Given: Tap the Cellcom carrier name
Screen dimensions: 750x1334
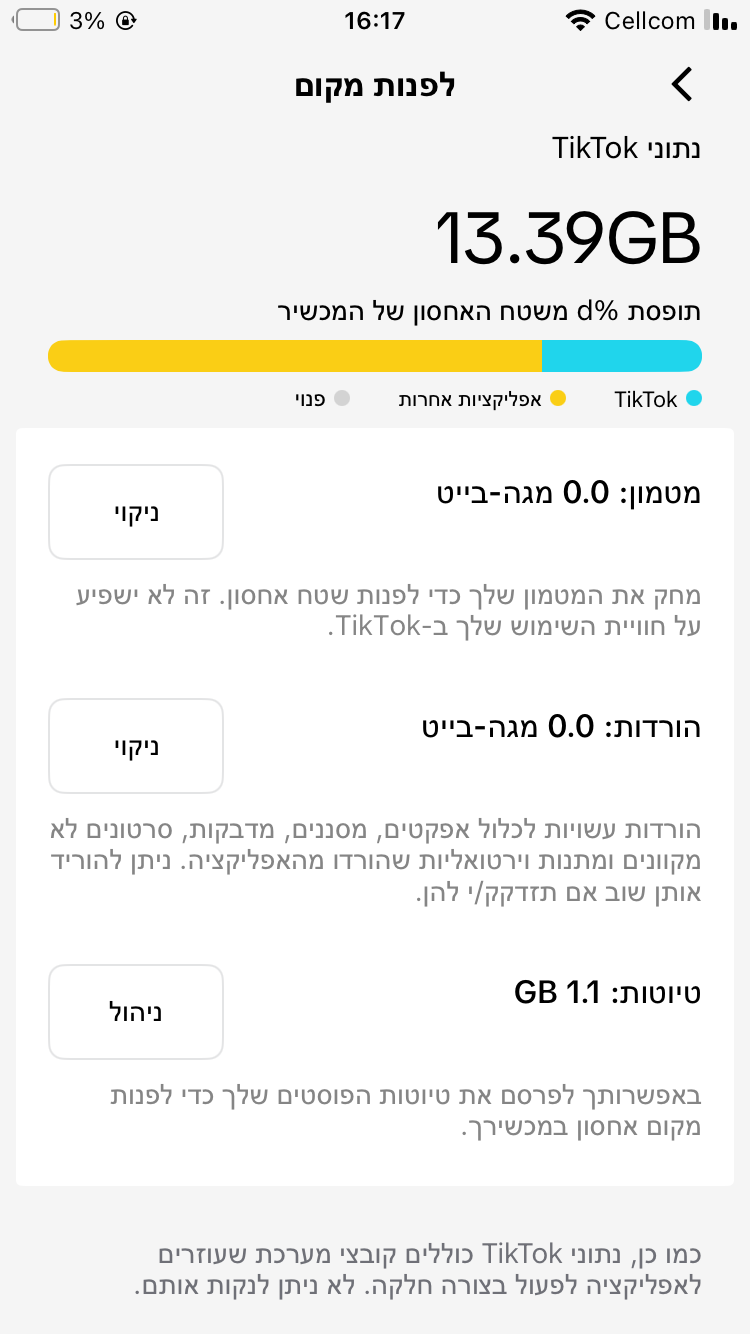Looking at the screenshot, I should coord(649,20).
